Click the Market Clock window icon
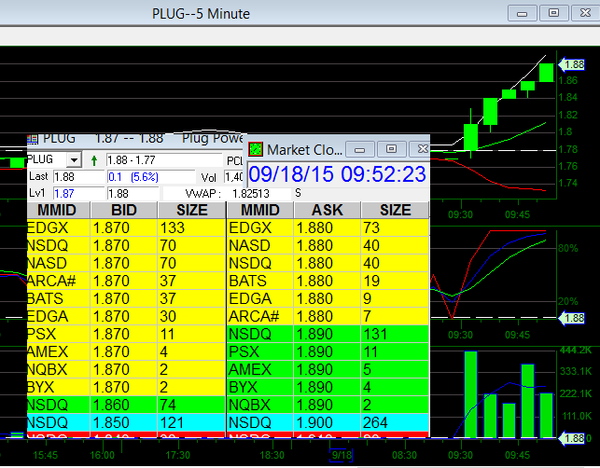This screenshot has width=600, height=468. pyautogui.click(x=257, y=149)
